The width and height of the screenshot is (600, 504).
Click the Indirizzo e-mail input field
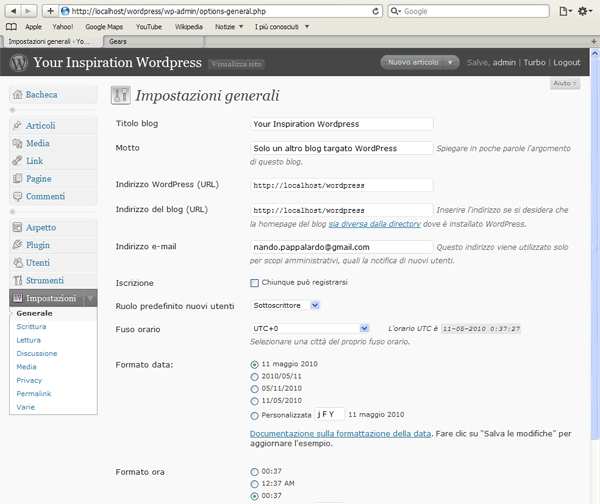tap(342, 247)
